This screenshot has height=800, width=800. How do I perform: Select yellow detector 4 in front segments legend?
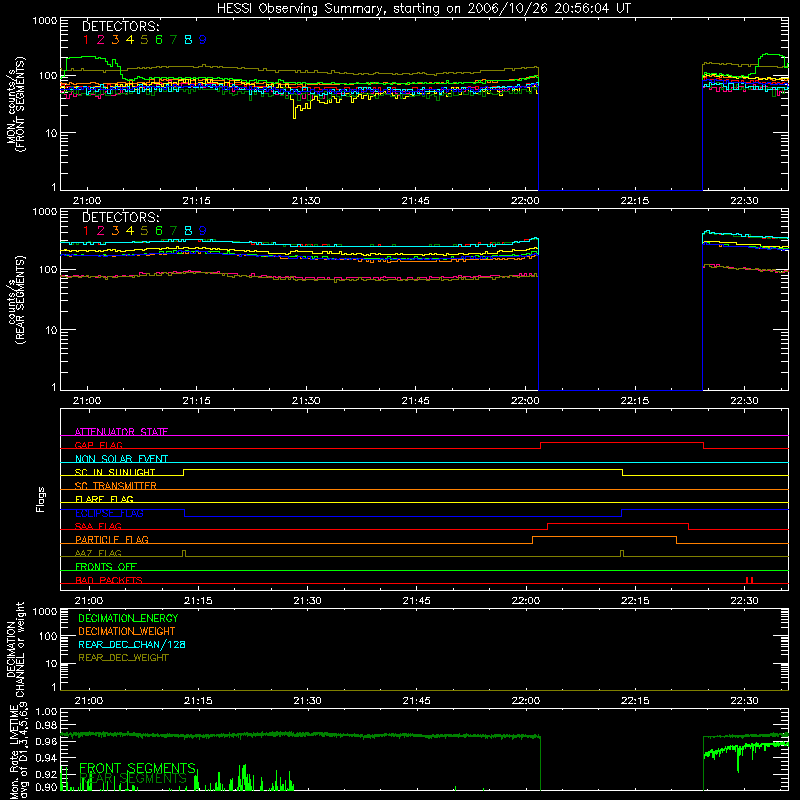point(130,39)
